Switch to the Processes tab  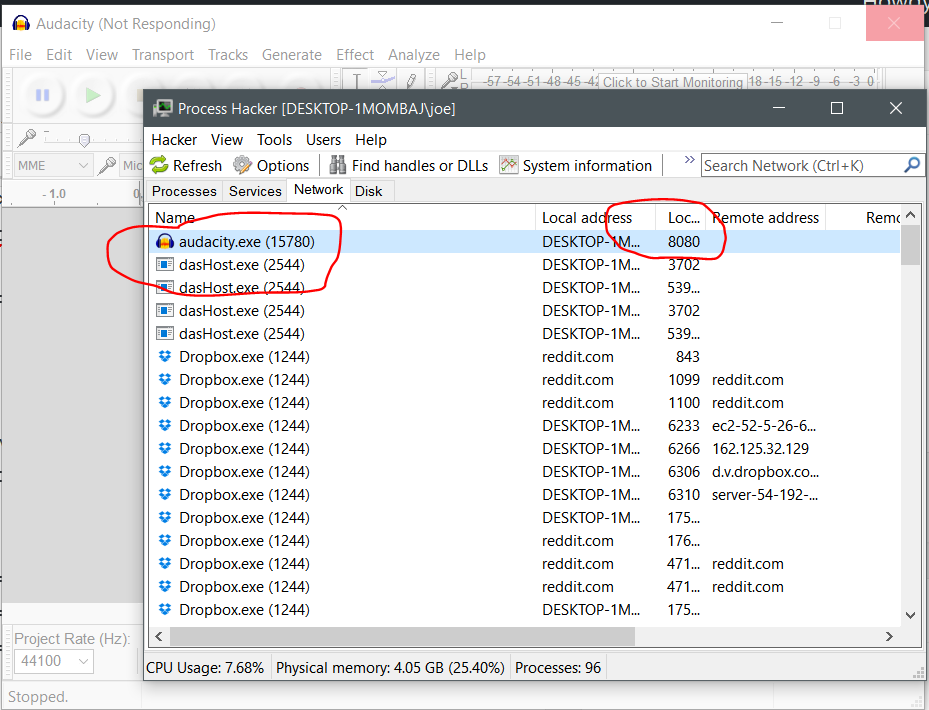coord(184,191)
